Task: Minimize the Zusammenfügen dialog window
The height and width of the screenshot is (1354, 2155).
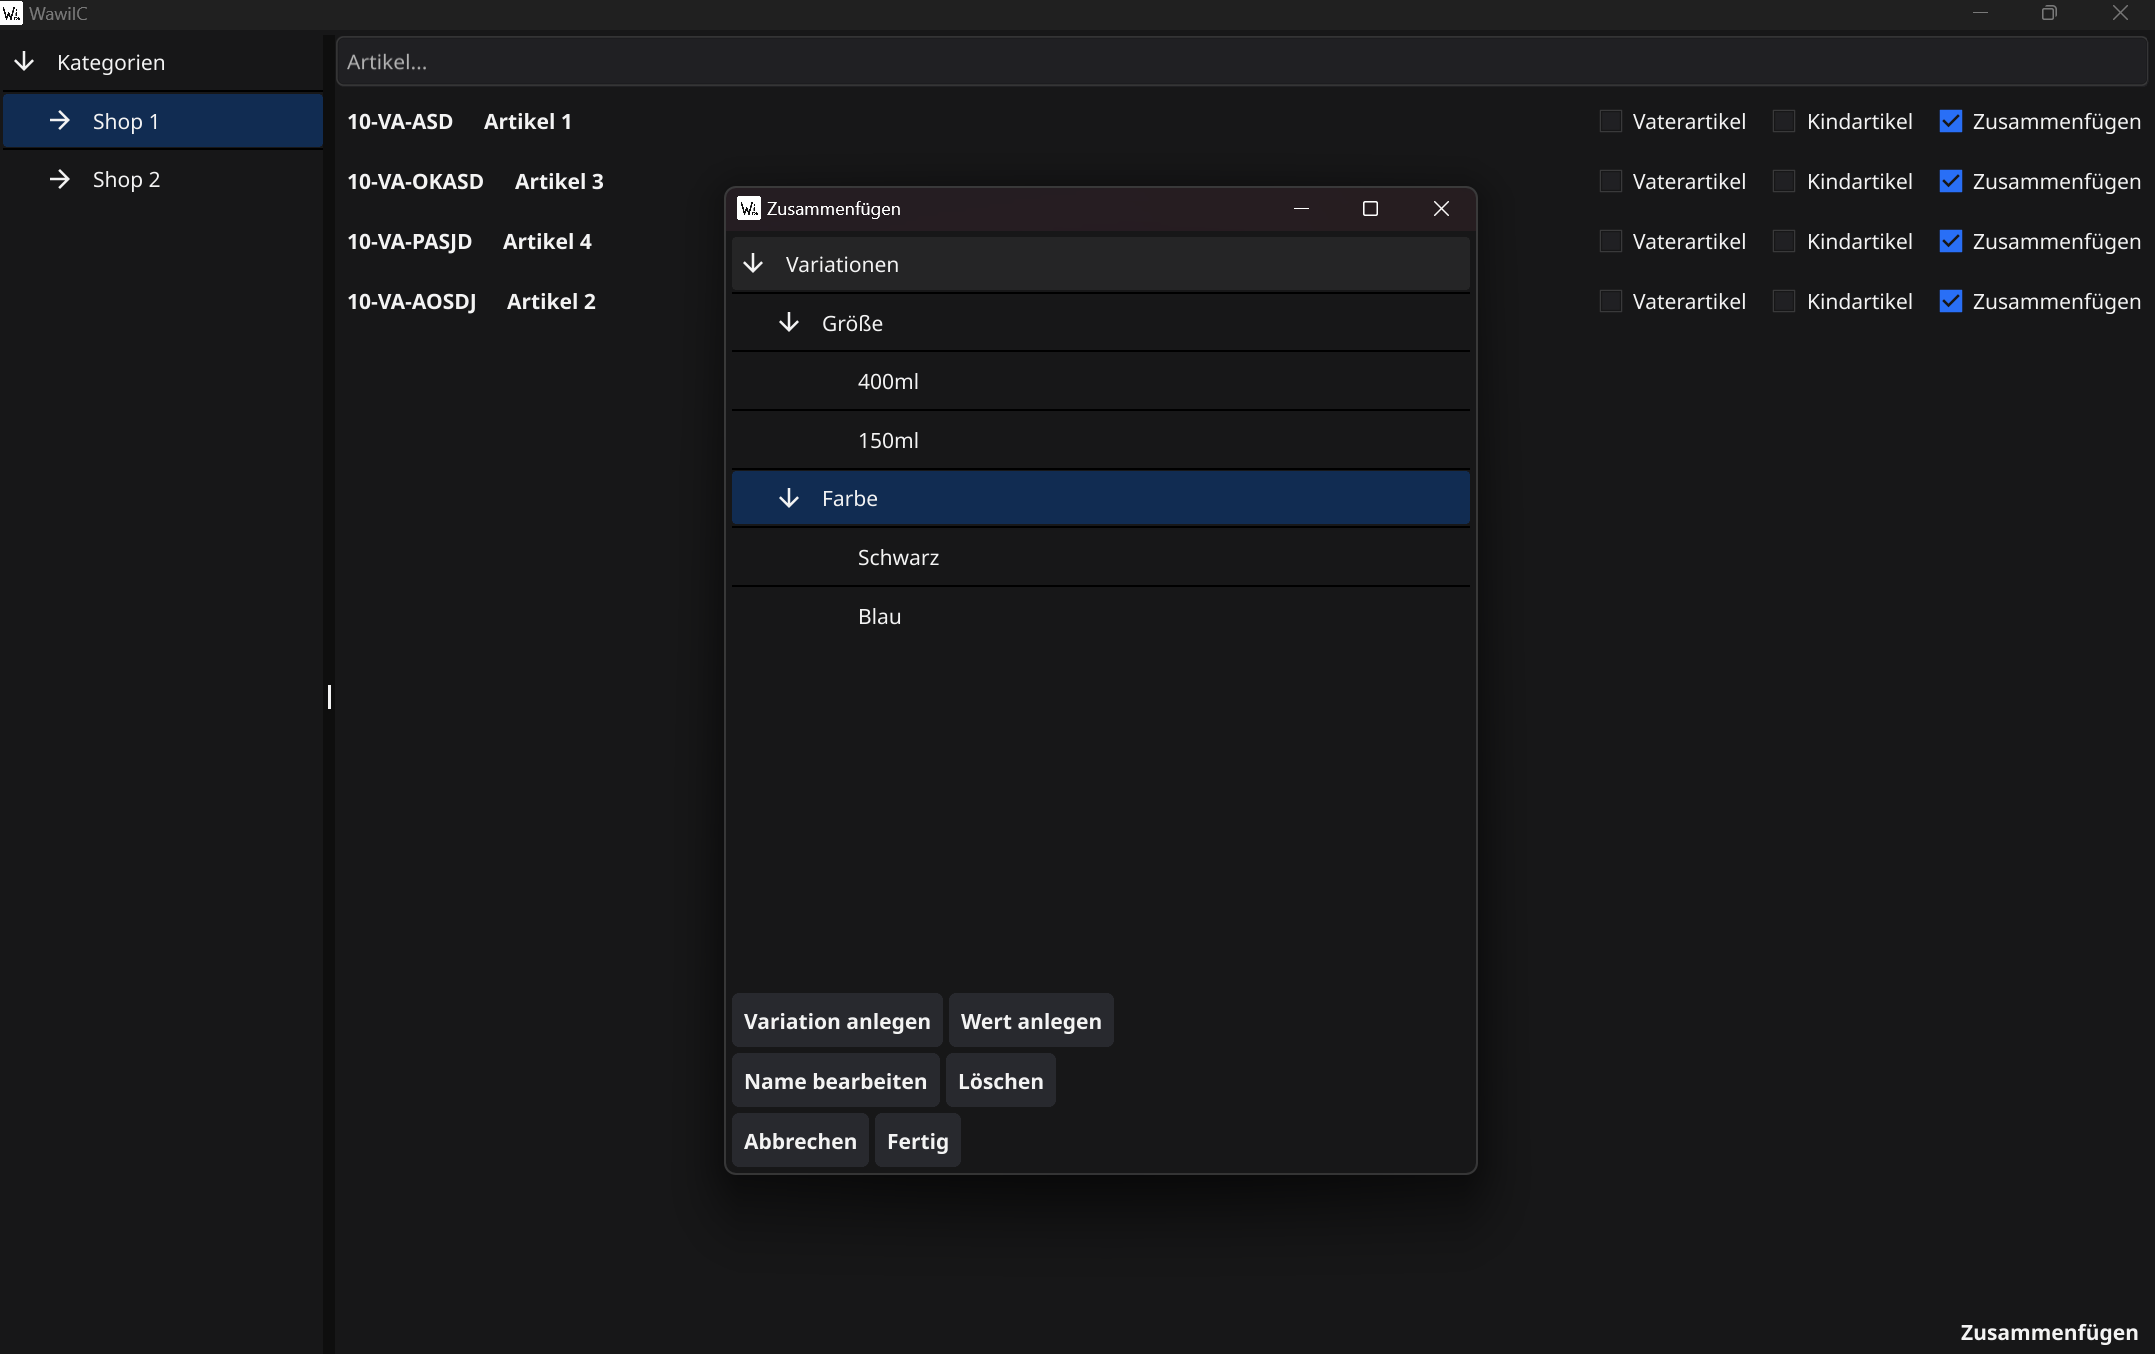Action: tap(1301, 208)
